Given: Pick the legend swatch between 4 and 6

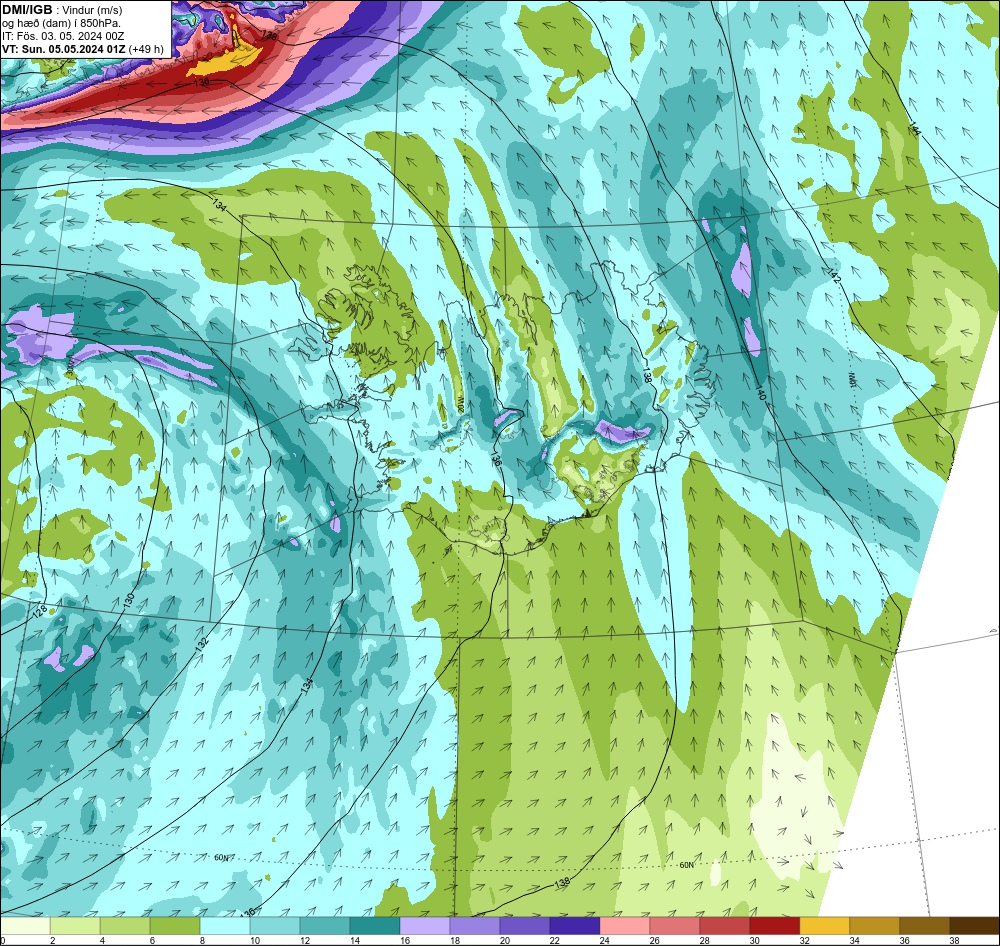Looking at the screenshot, I should (x=125, y=926).
